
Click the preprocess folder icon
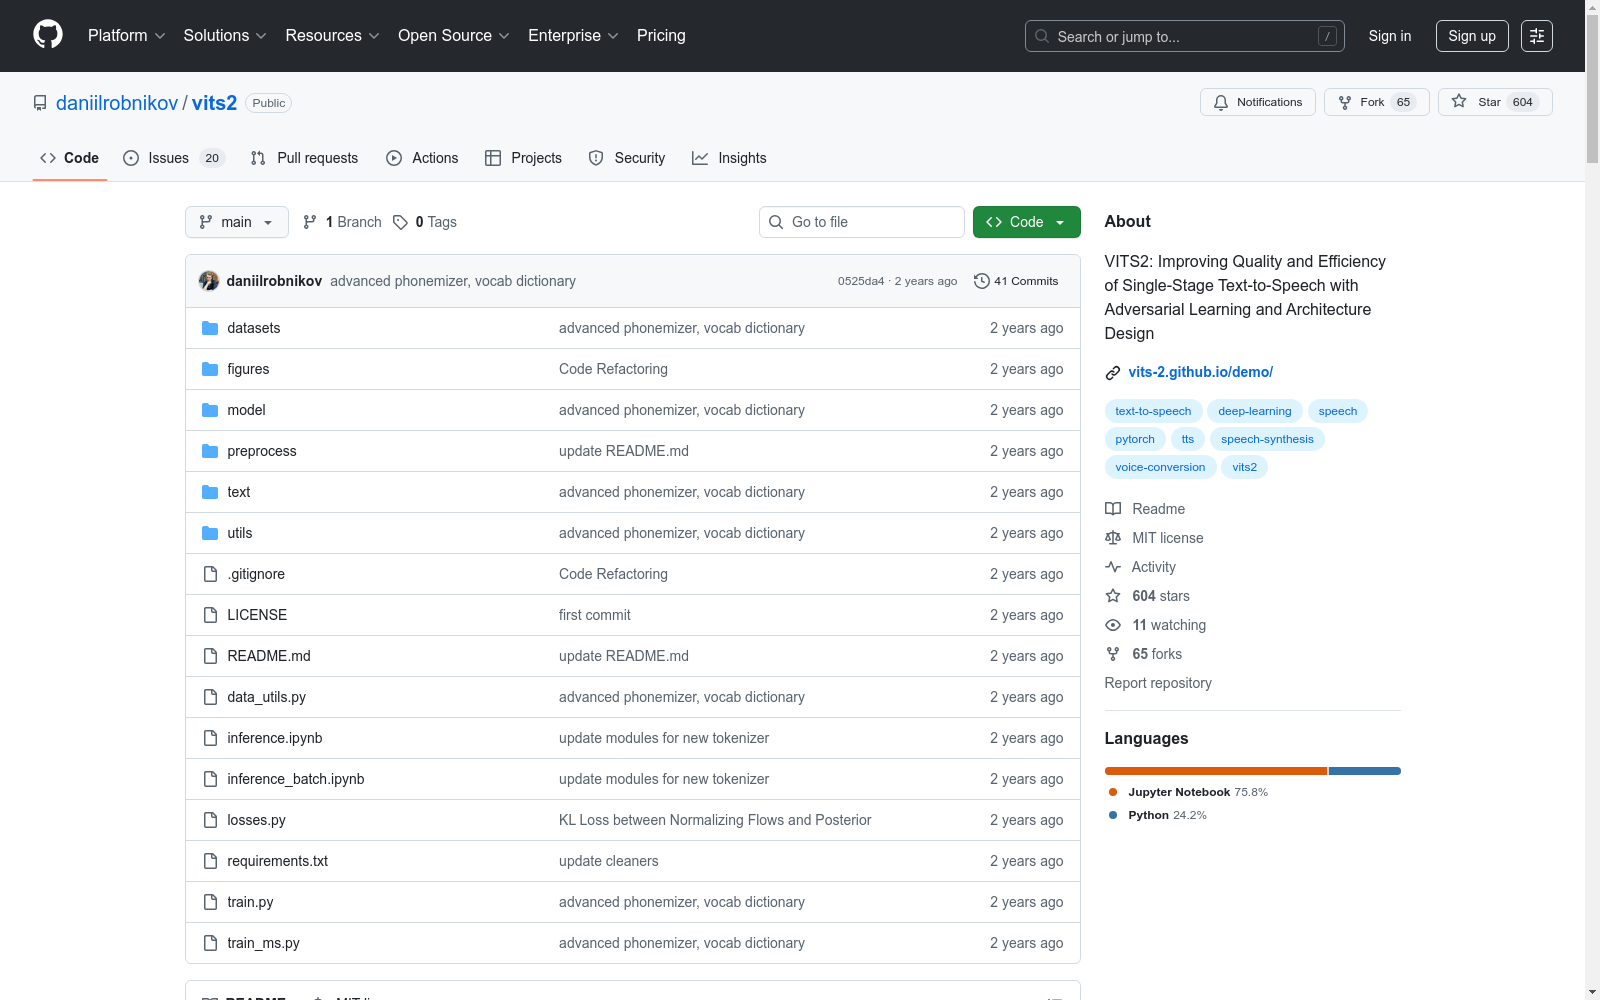(210, 451)
